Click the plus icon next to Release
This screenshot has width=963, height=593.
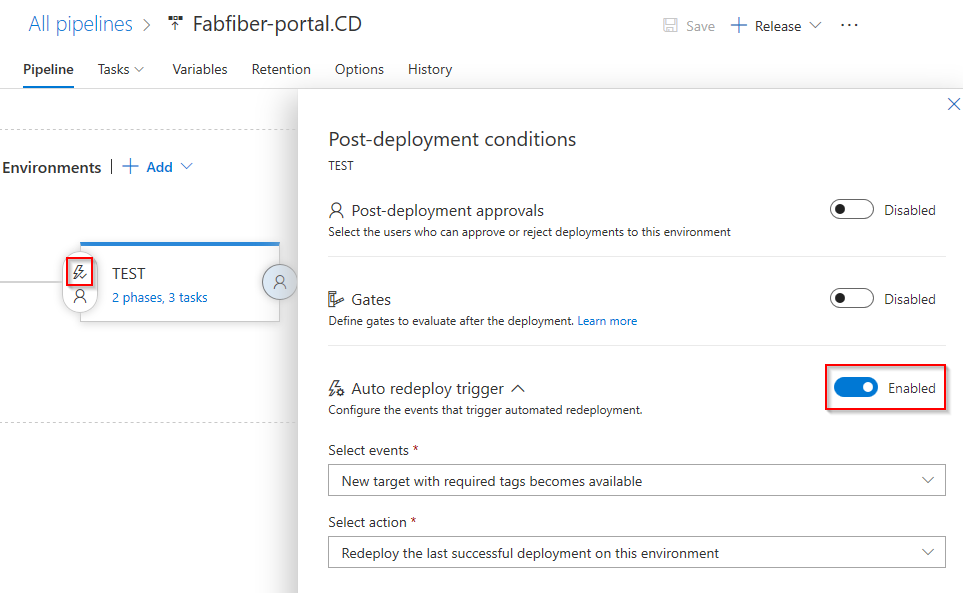(739, 25)
